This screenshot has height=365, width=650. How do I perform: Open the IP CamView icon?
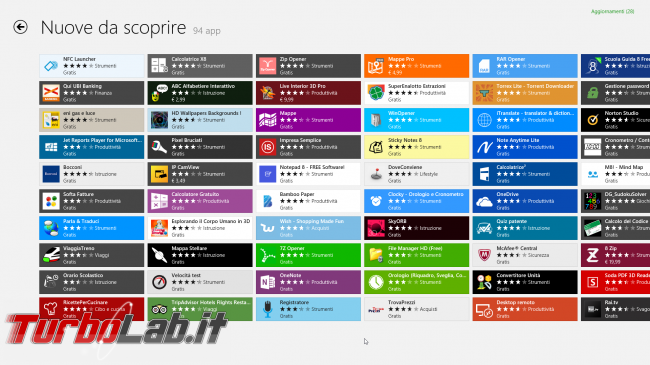pyautogui.click(x=159, y=174)
